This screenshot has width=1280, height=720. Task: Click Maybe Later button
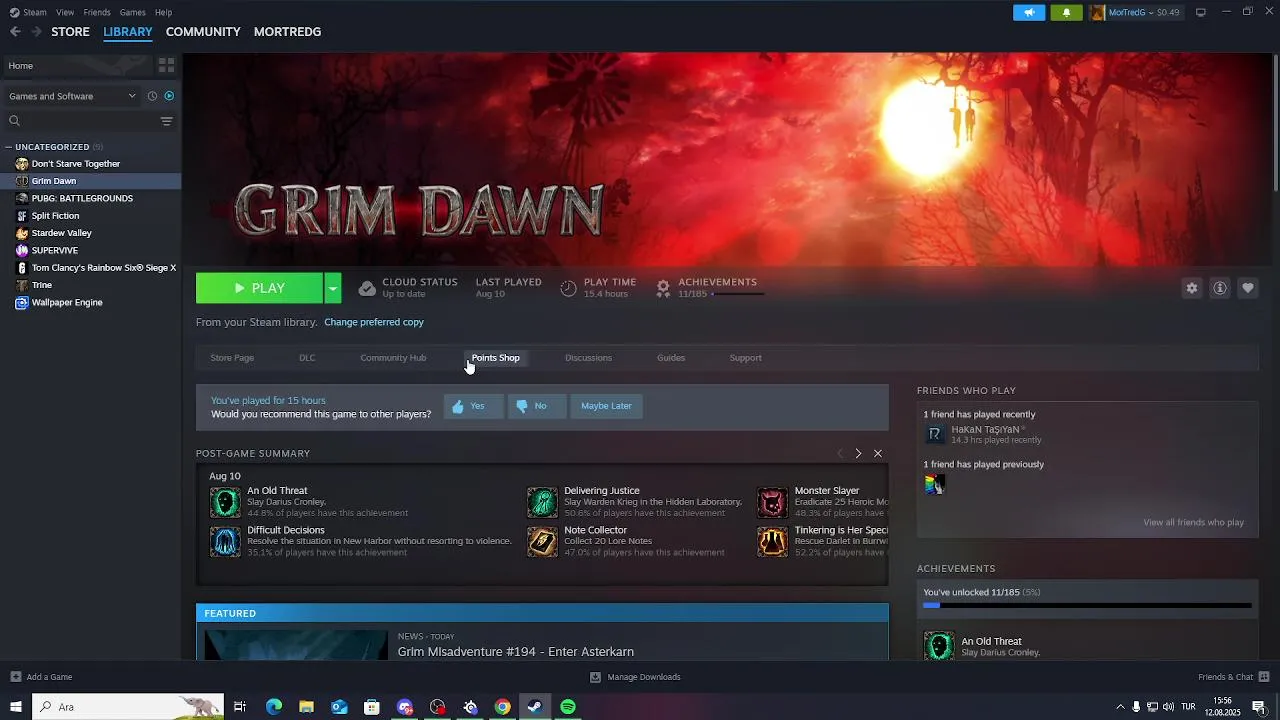[606, 406]
